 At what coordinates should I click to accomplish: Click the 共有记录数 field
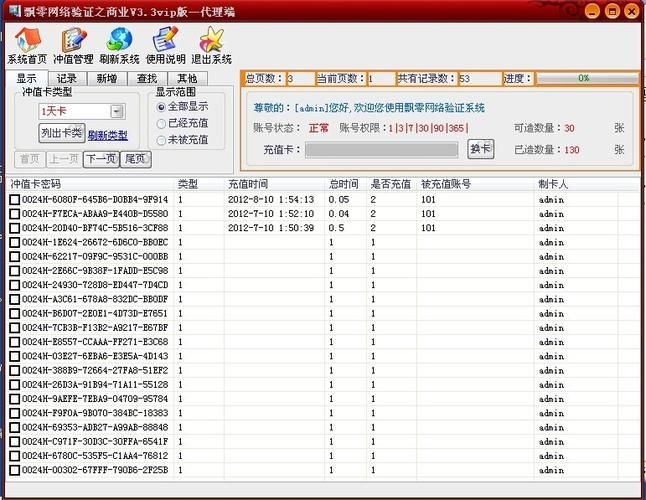pyautogui.click(x=480, y=78)
